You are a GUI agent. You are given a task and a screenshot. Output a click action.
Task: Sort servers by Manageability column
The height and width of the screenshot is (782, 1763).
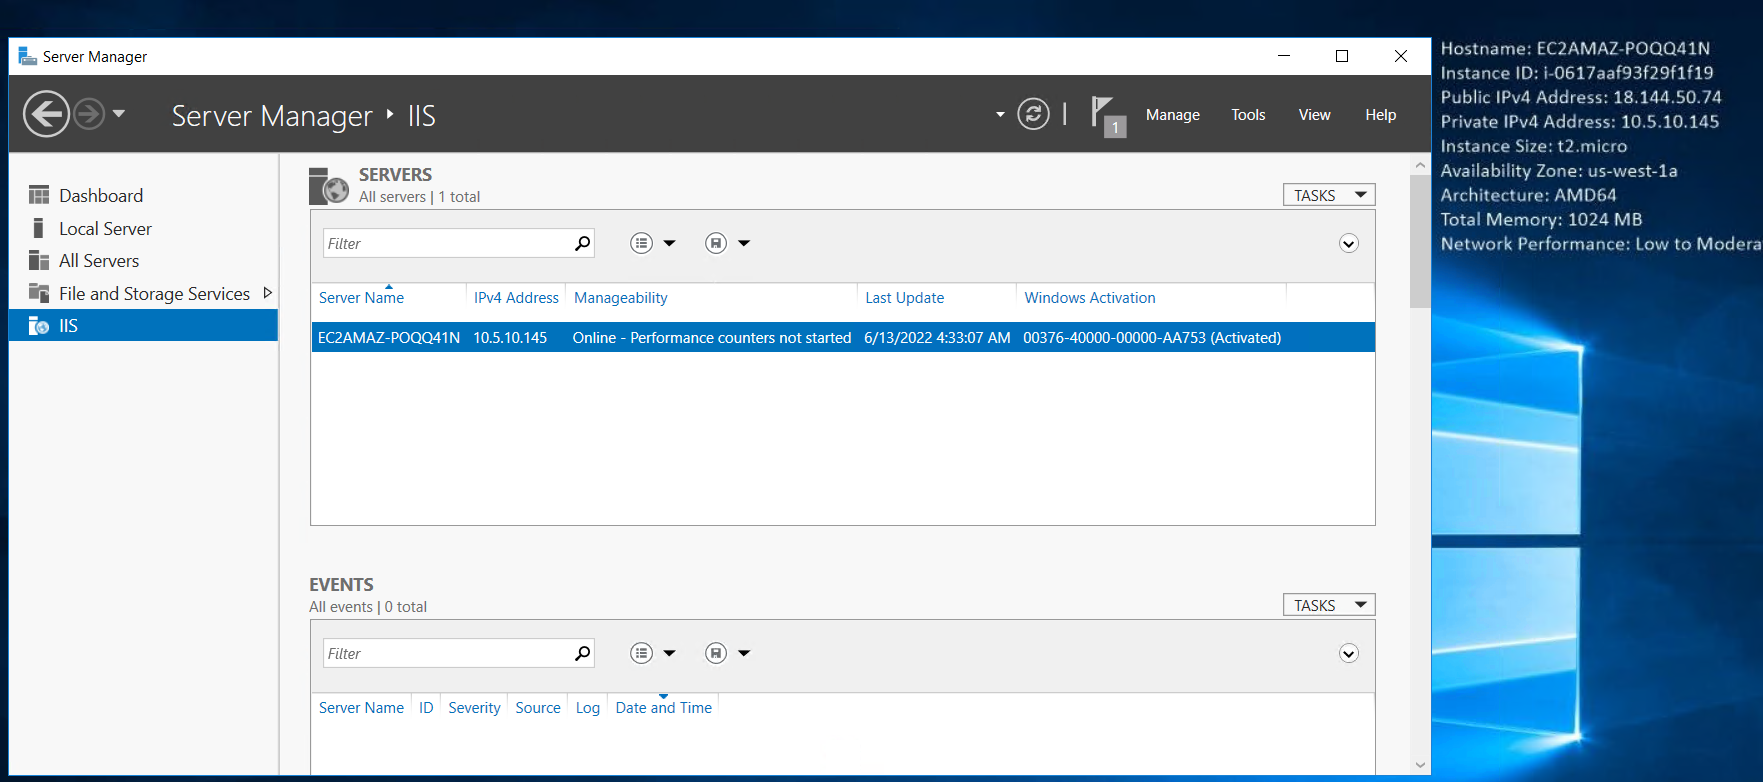[621, 298]
